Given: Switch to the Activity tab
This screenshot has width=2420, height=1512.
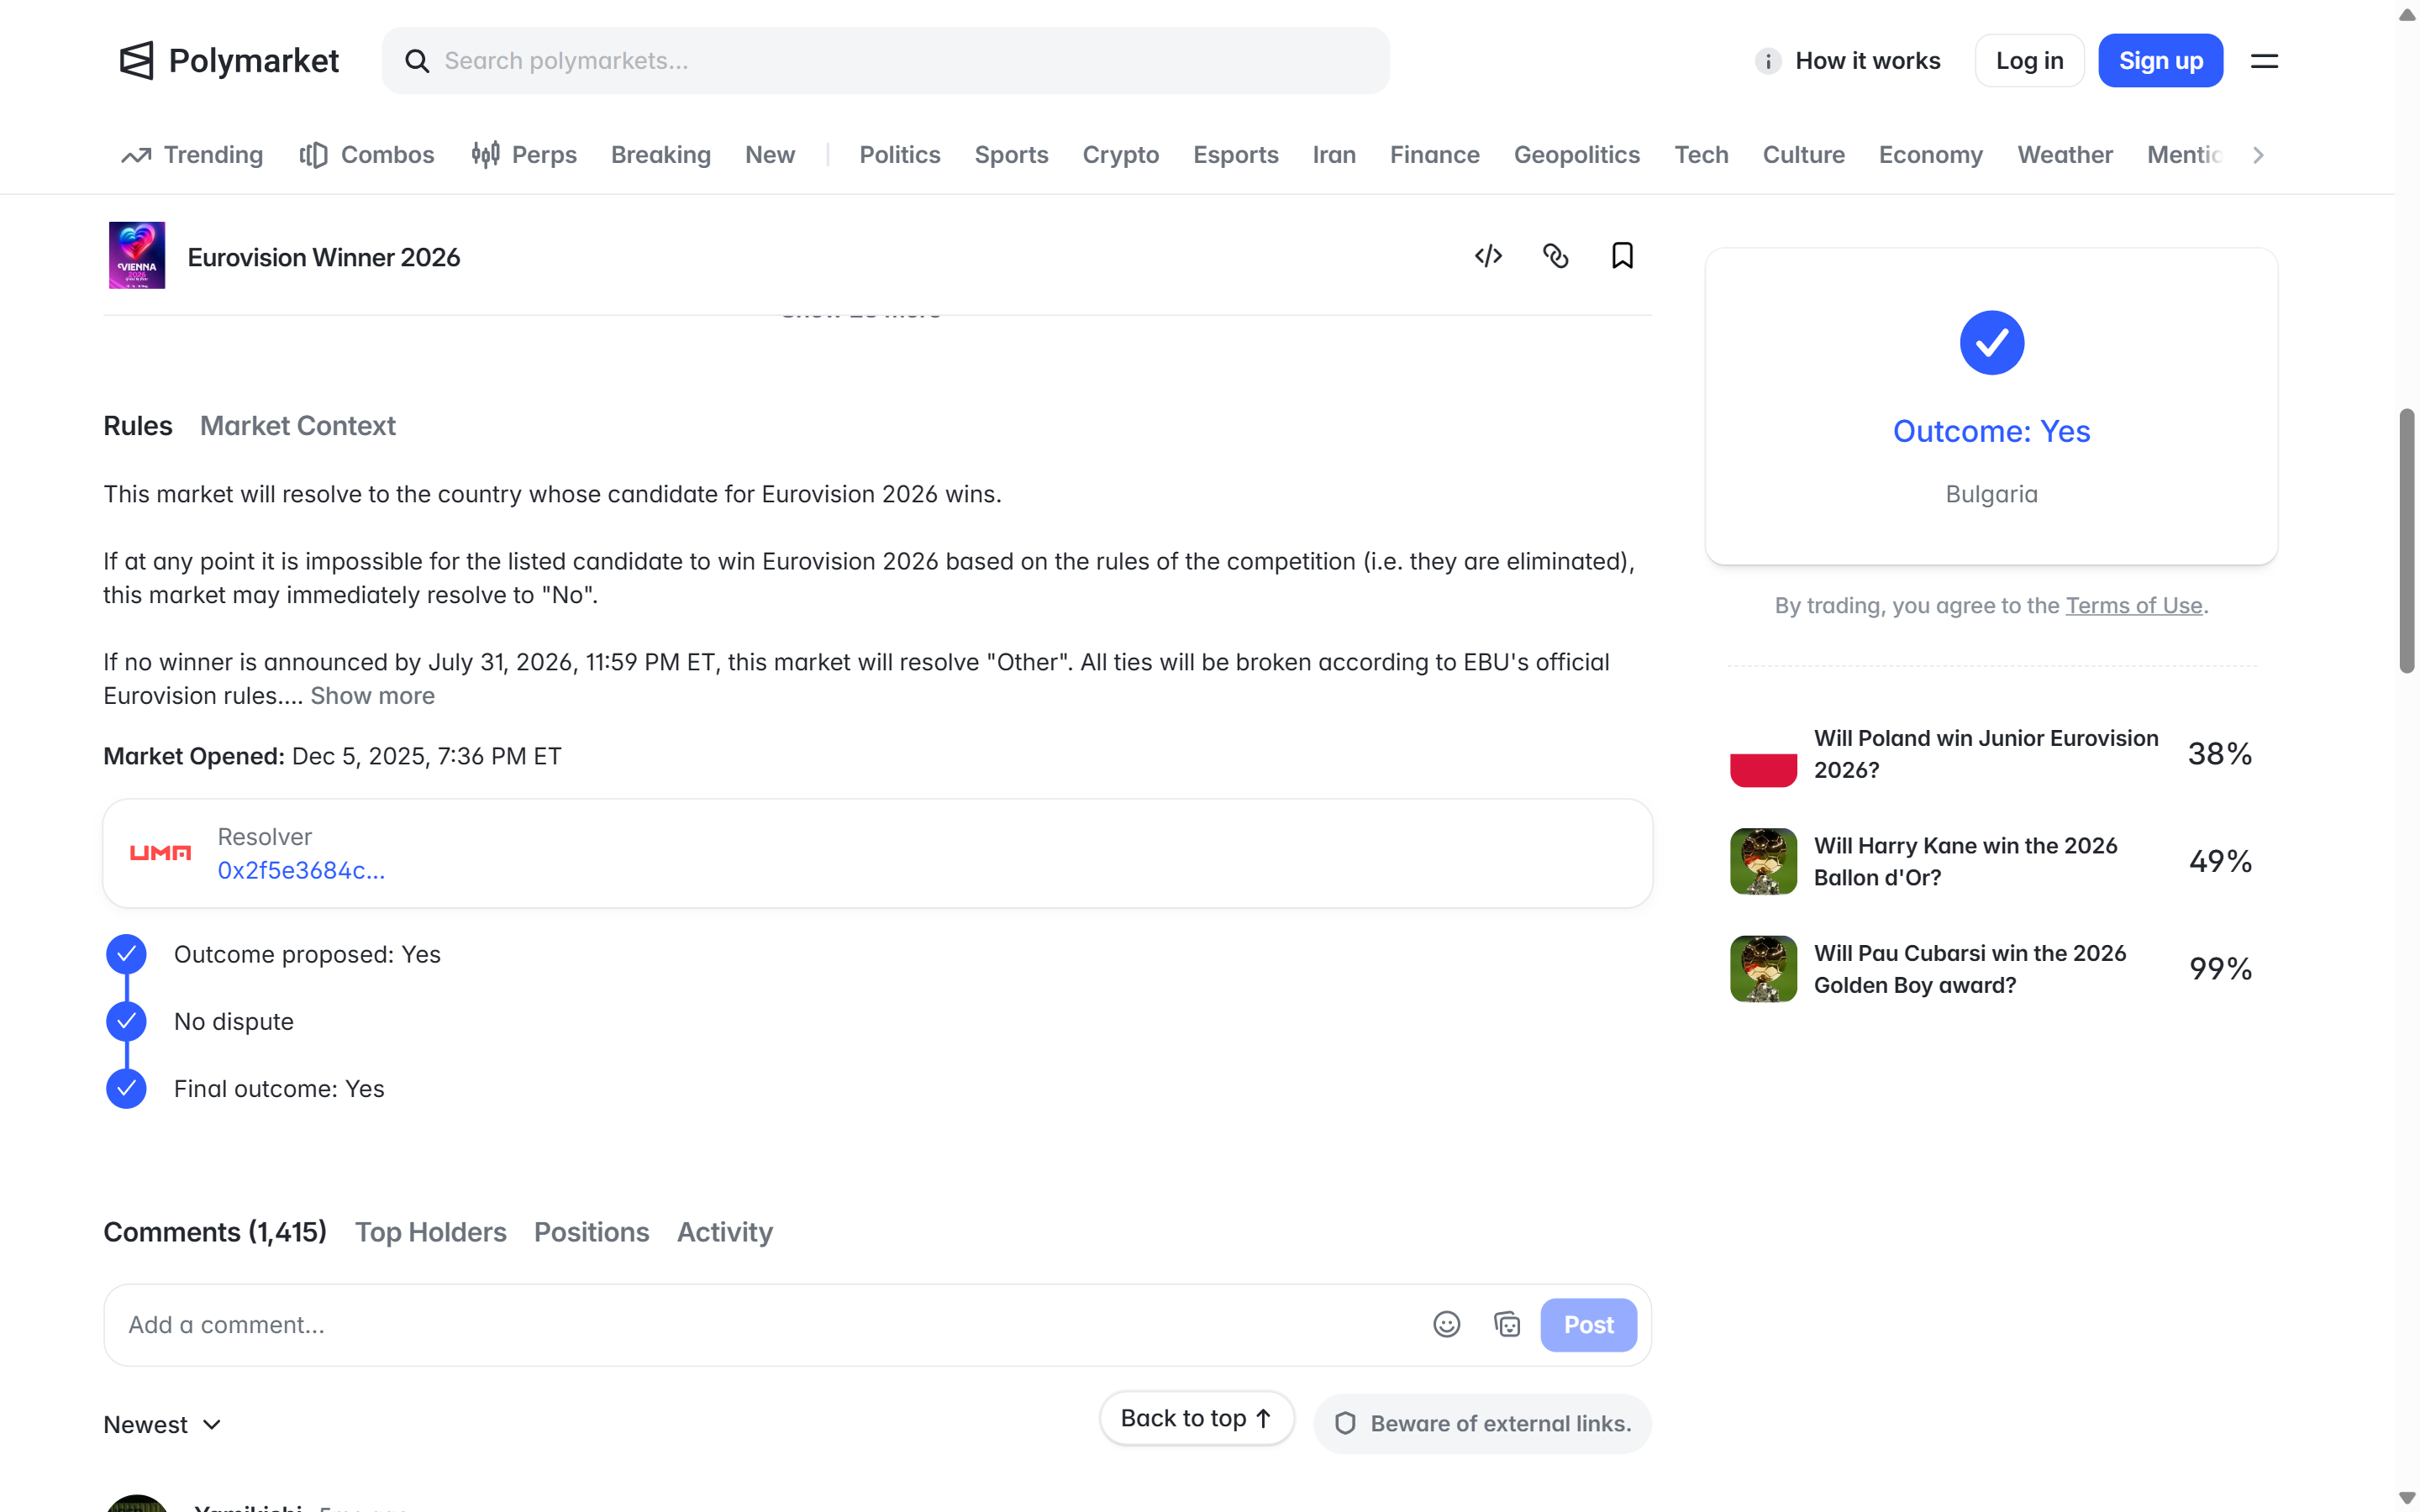Looking at the screenshot, I should pyautogui.click(x=724, y=1232).
